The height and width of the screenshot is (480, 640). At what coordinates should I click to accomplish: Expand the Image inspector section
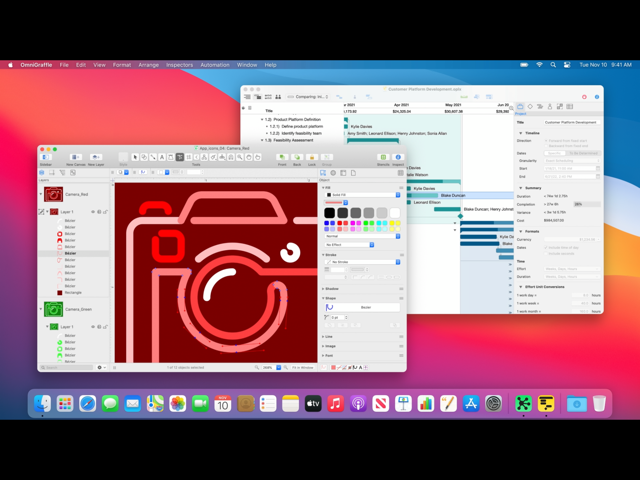coord(323,346)
